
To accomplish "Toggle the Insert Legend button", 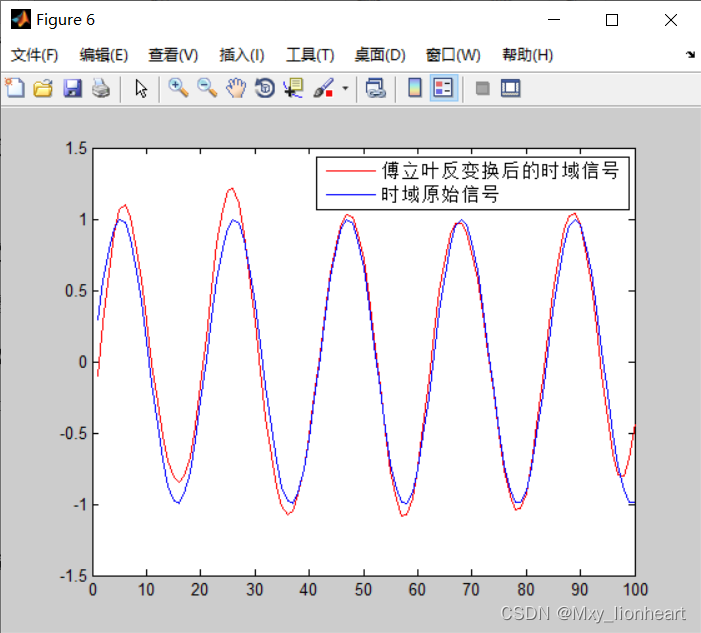I will point(443,88).
